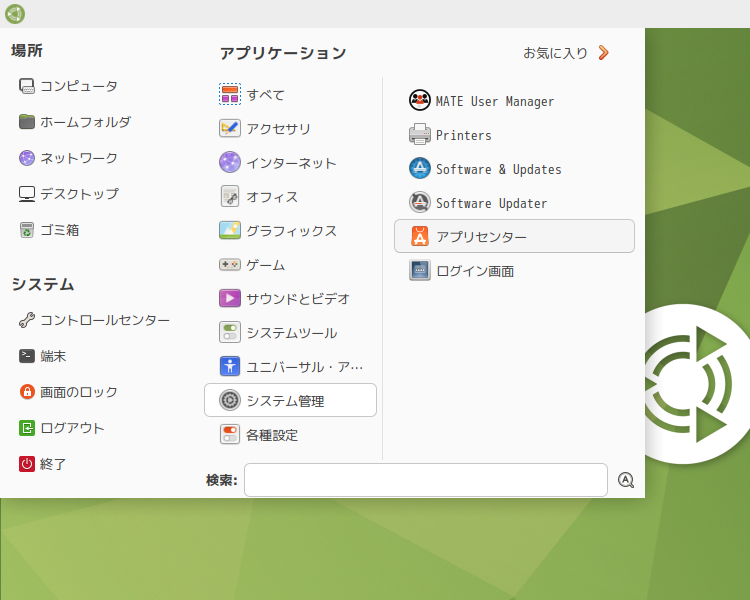Choose ゲーム category label
Viewport: 750px width, 600px height.
pyautogui.click(x=266, y=265)
